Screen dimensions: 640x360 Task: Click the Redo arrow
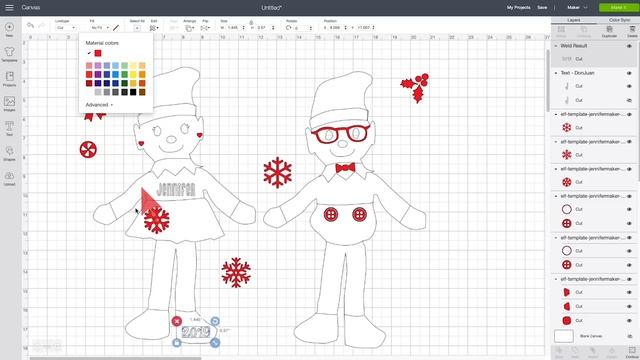click(x=41, y=26)
